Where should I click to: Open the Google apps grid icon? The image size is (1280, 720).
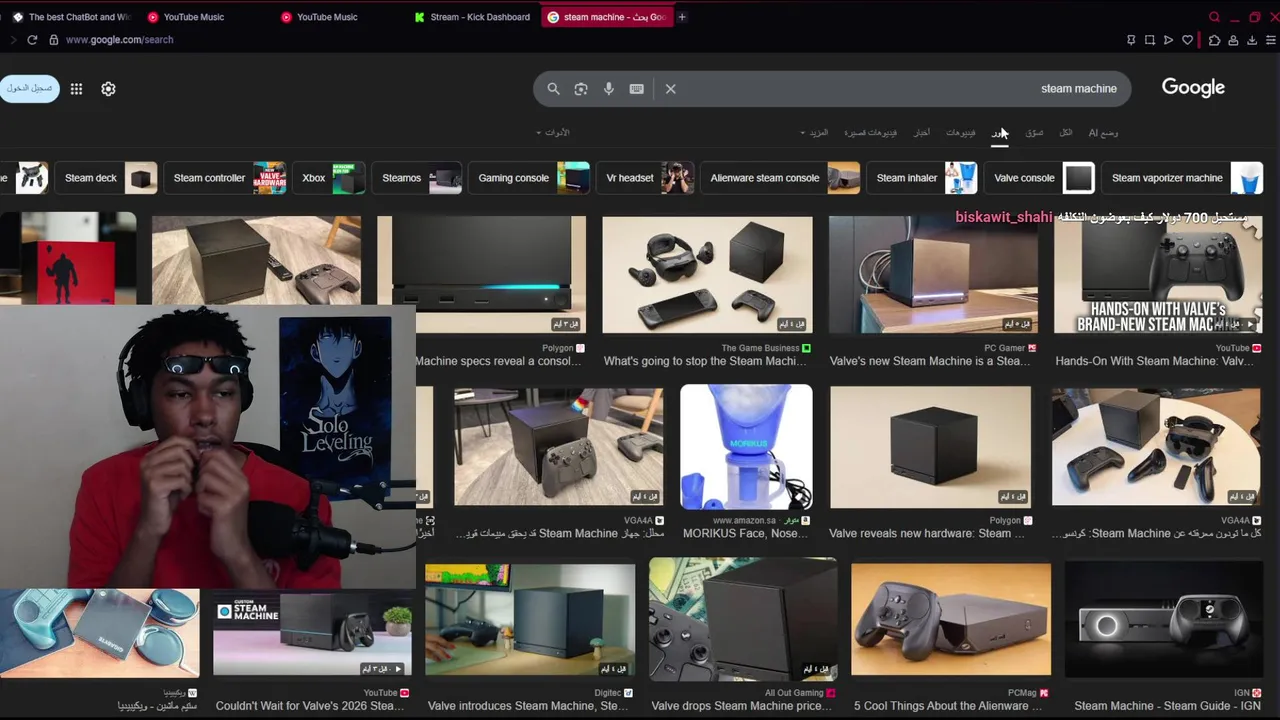click(x=76, y=89)
